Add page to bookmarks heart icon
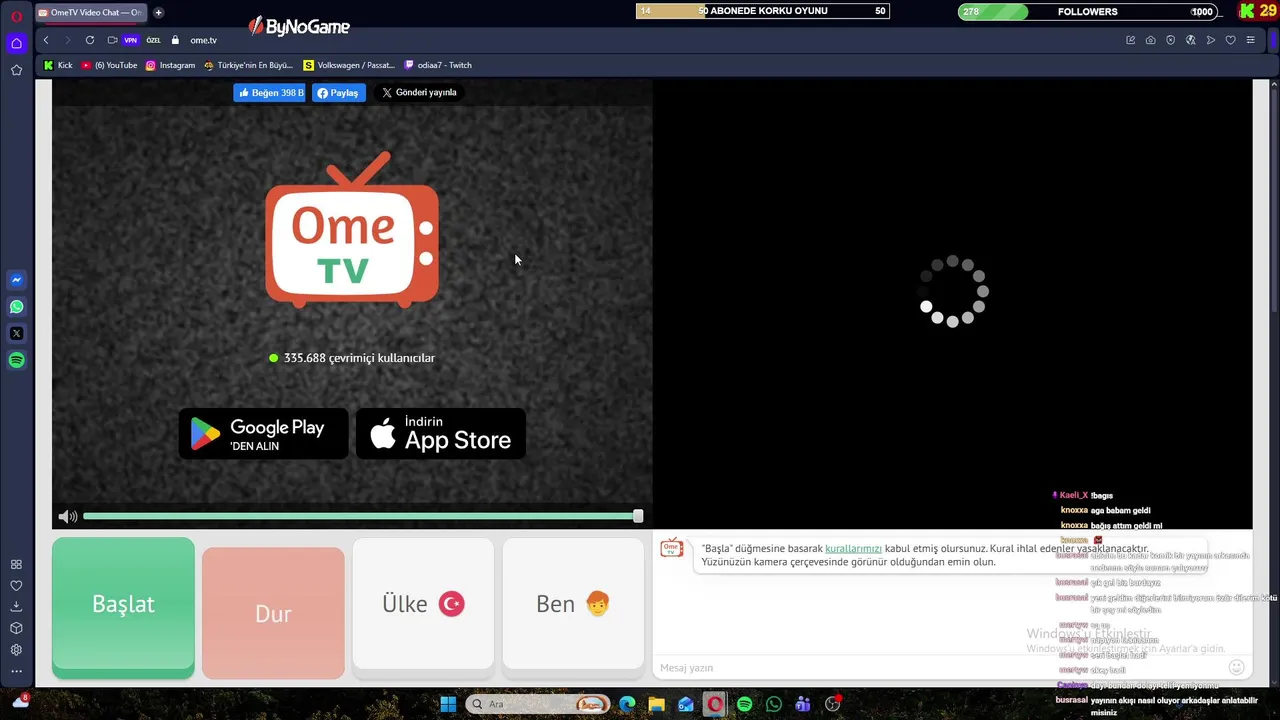This screenshot has height=720, width=1280. click(x=1230, y=40)
